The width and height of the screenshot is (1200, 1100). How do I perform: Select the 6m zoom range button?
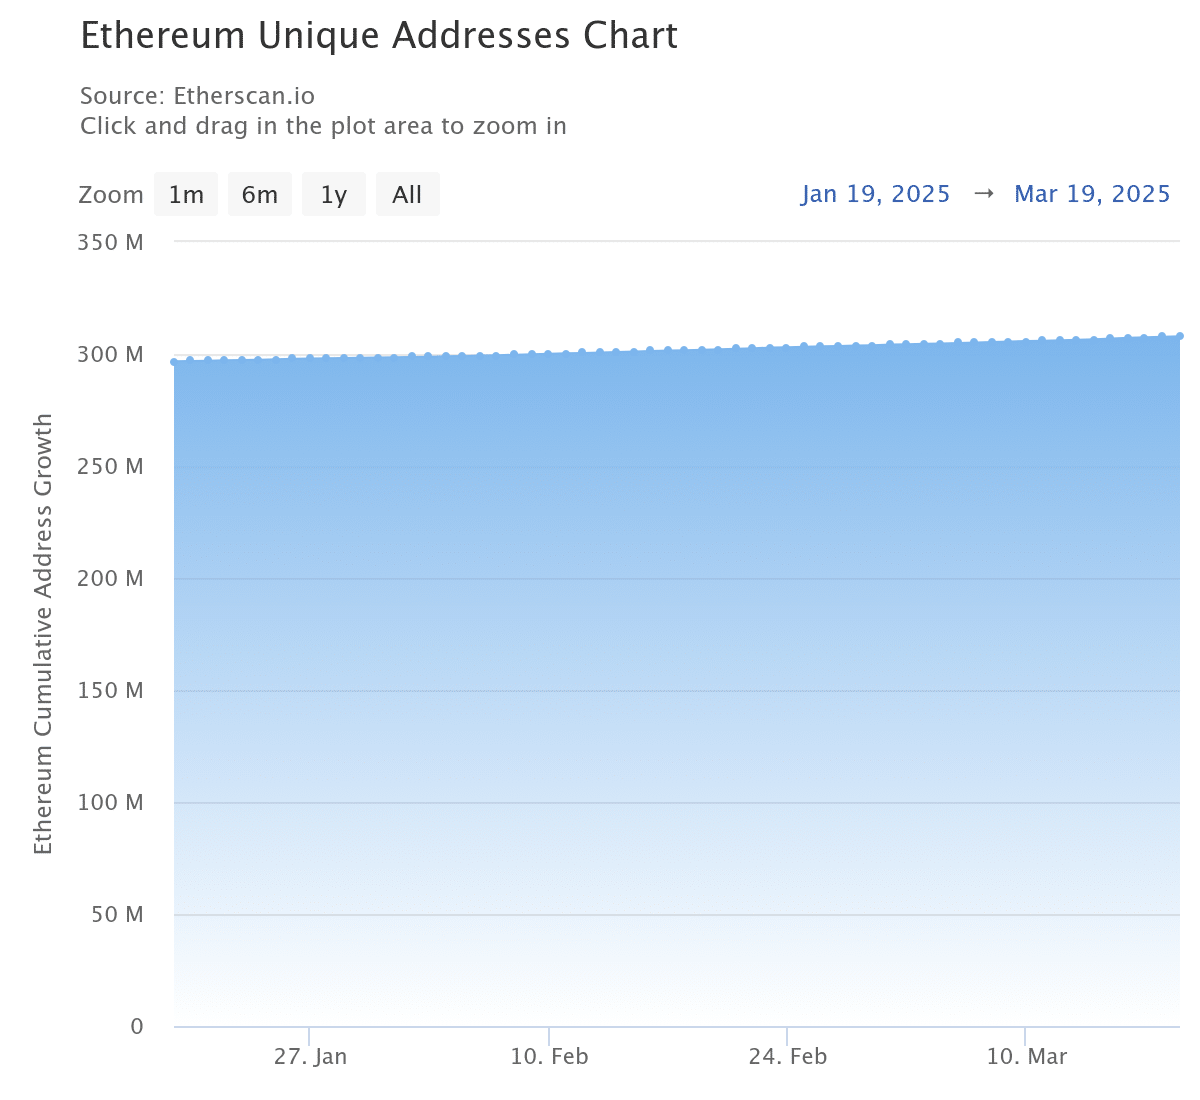(260, 194)
